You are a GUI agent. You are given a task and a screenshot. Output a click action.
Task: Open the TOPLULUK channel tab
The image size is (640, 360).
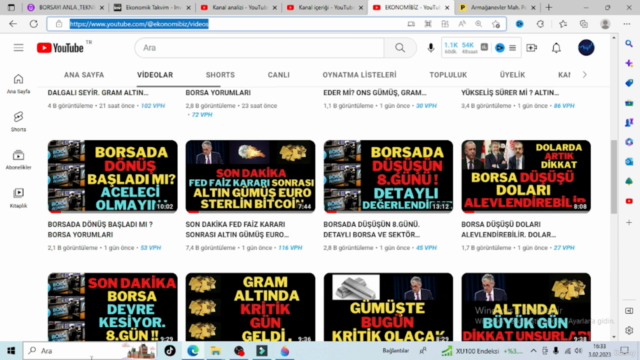click(x=448, y=75)
